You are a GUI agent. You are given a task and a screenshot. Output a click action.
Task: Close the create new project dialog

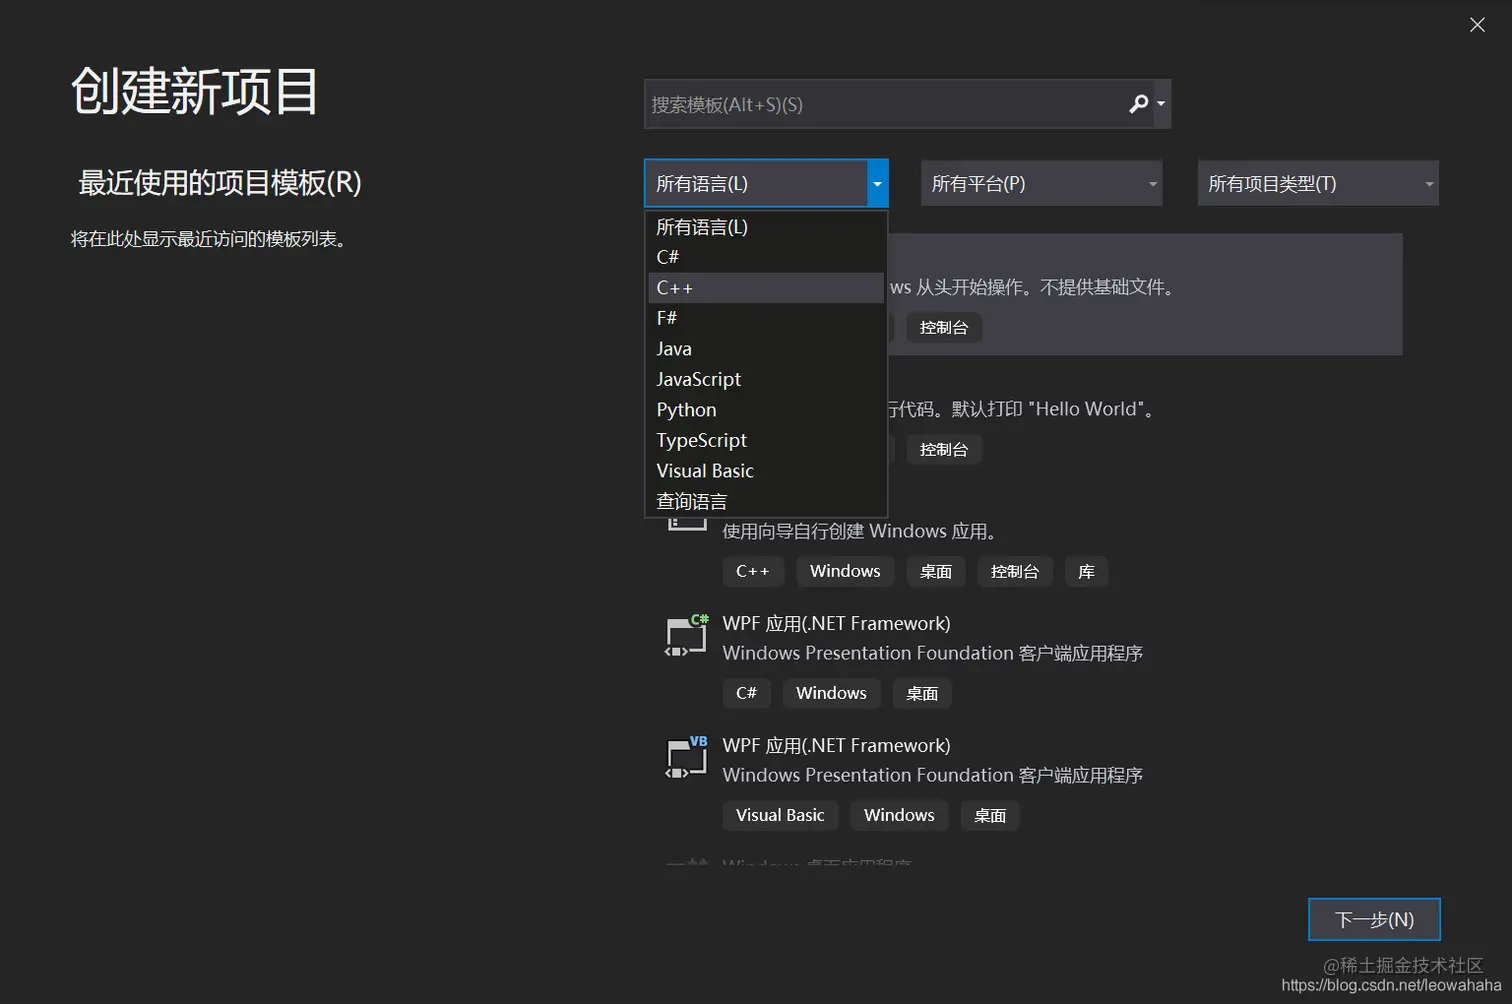point(1477,25)
